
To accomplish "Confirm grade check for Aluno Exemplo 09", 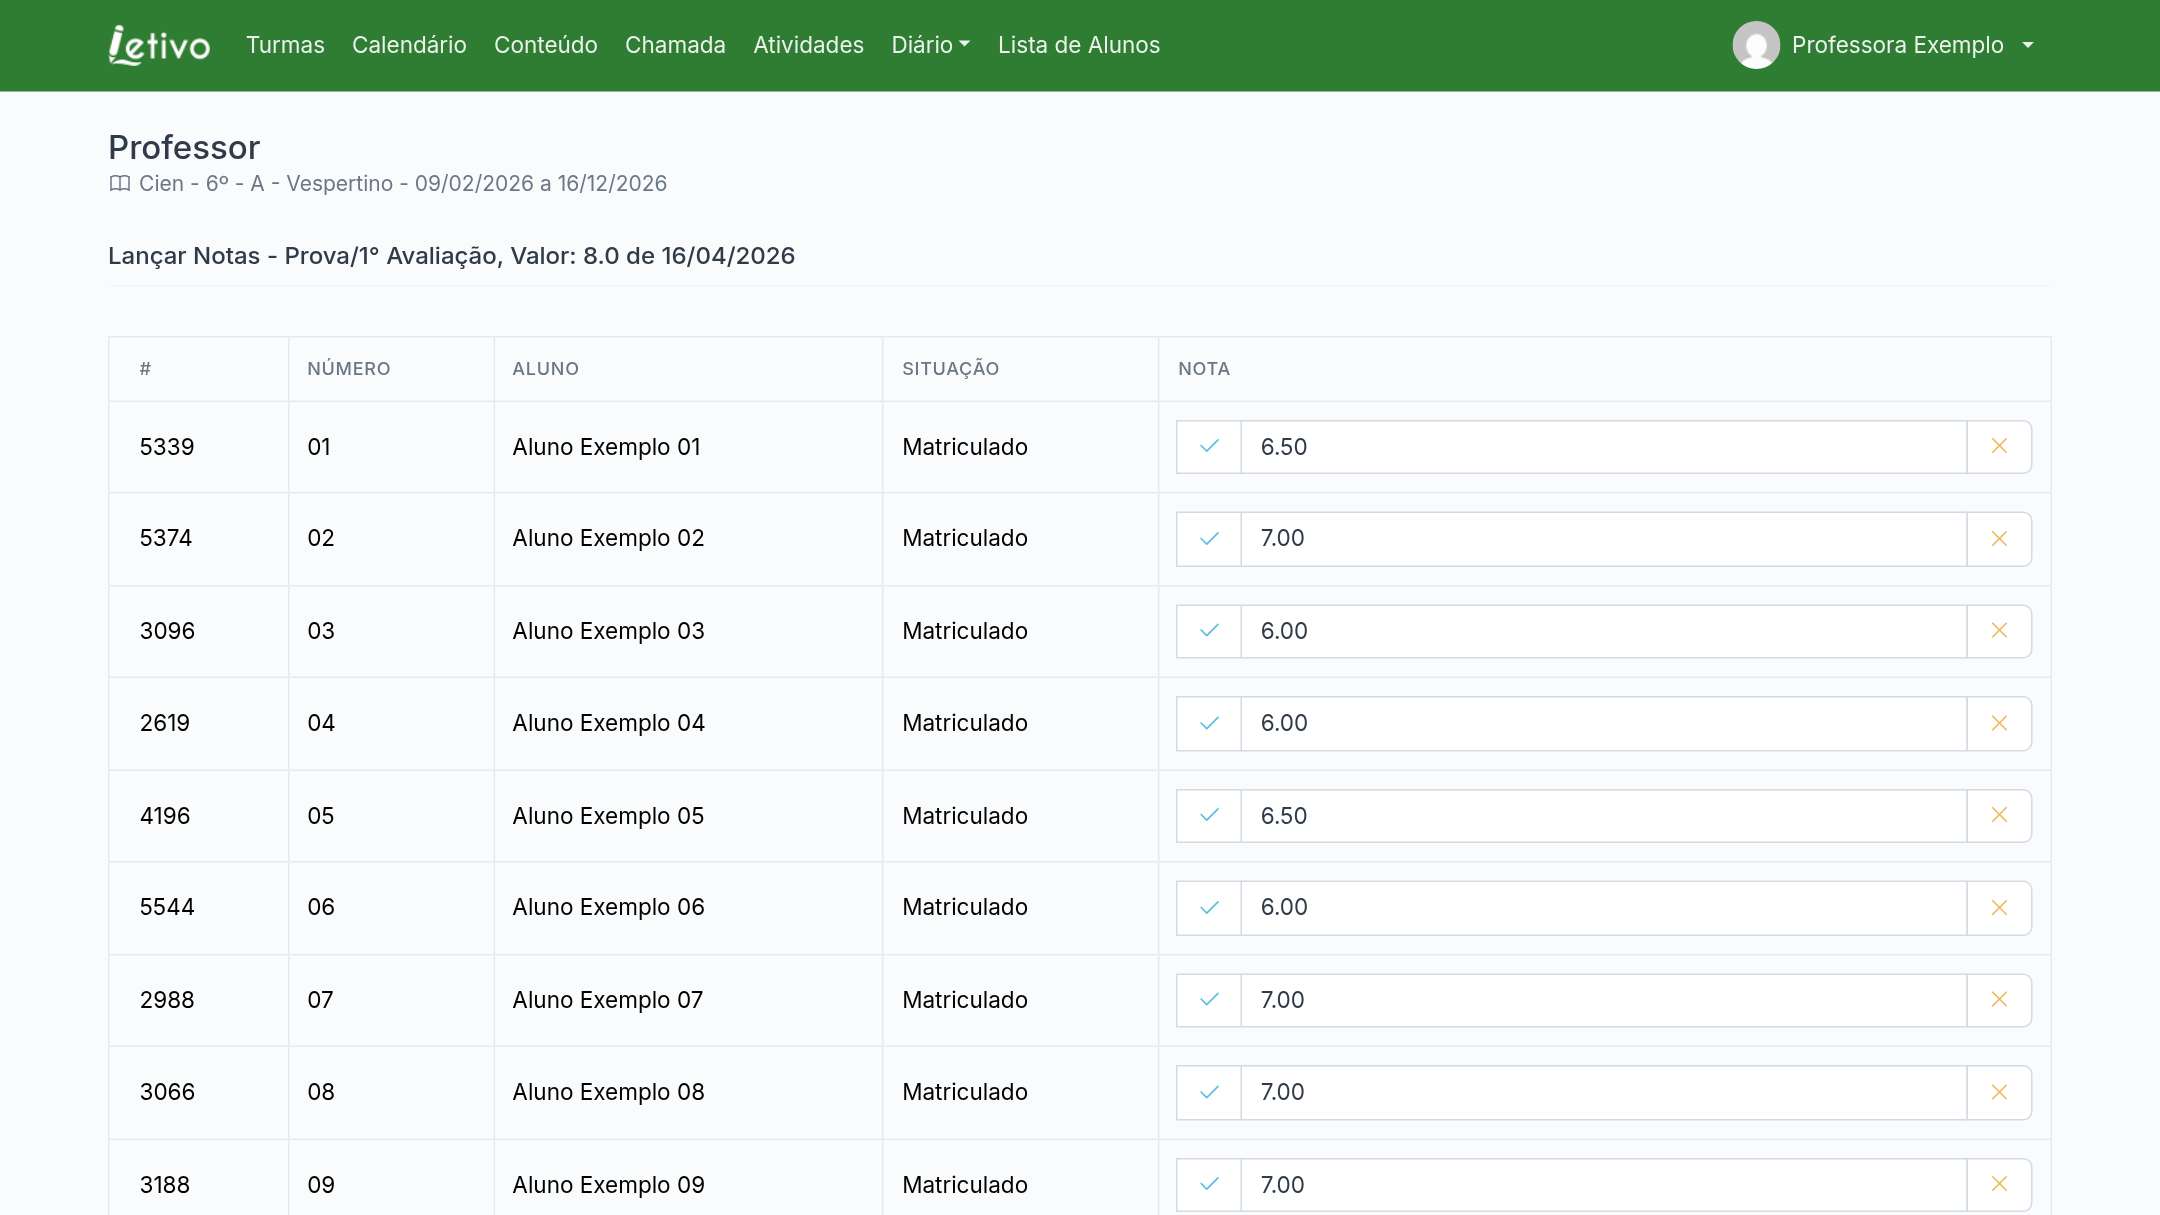I will click(x=1209, y=1185).
